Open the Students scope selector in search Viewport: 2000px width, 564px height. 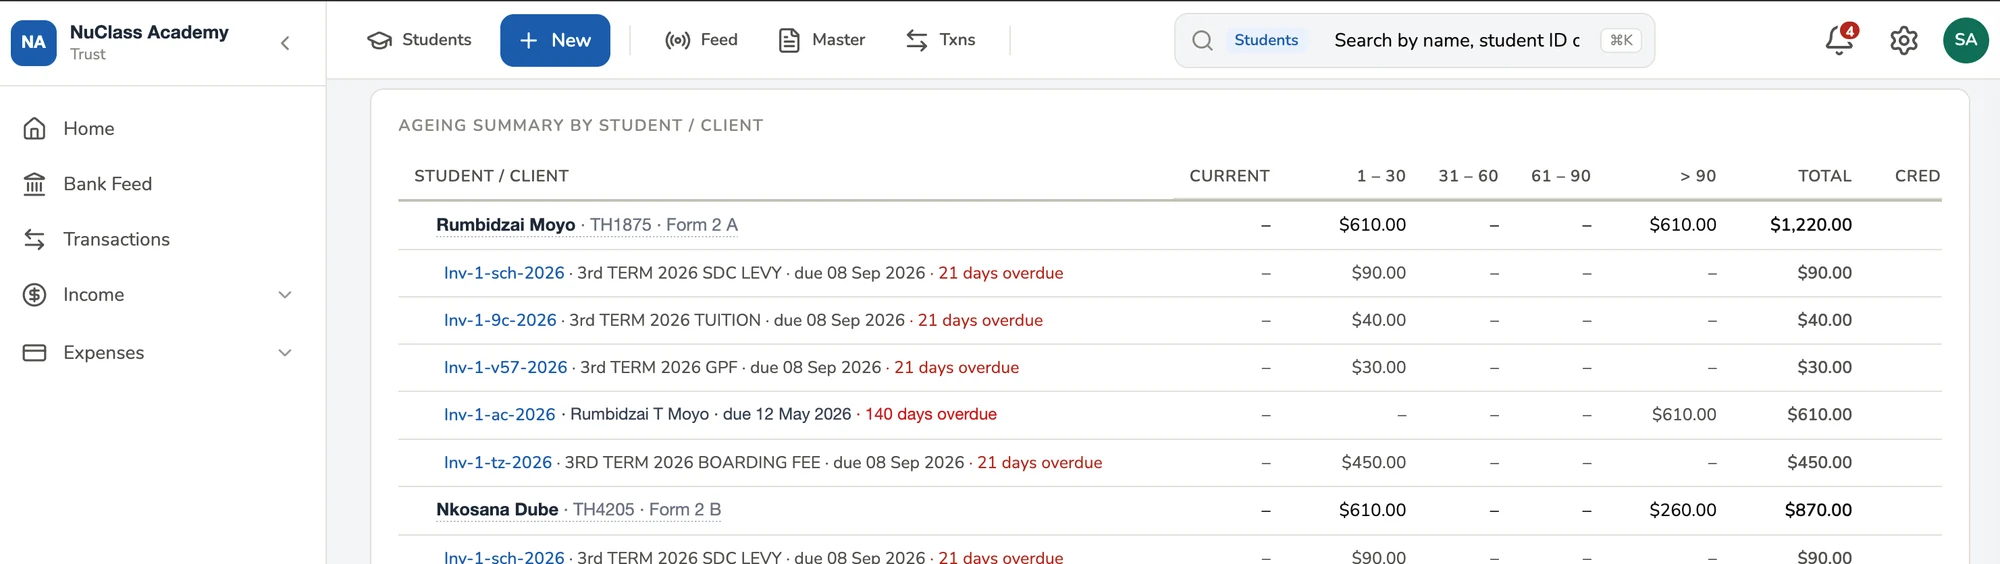pos(1266,40)
